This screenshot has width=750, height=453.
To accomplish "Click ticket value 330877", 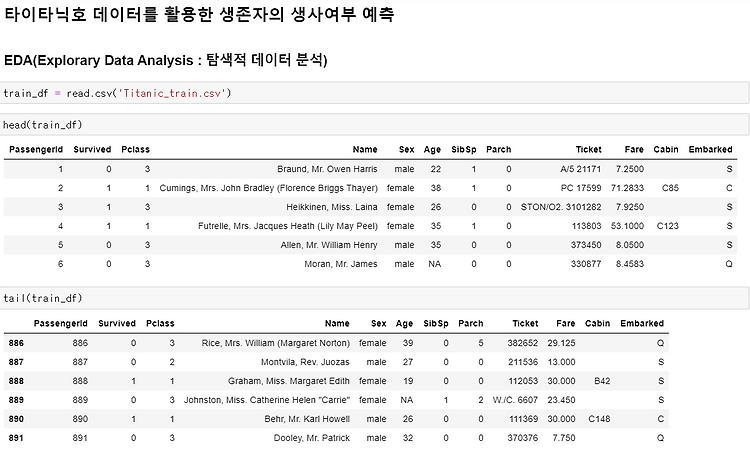I will coord(585,264).
